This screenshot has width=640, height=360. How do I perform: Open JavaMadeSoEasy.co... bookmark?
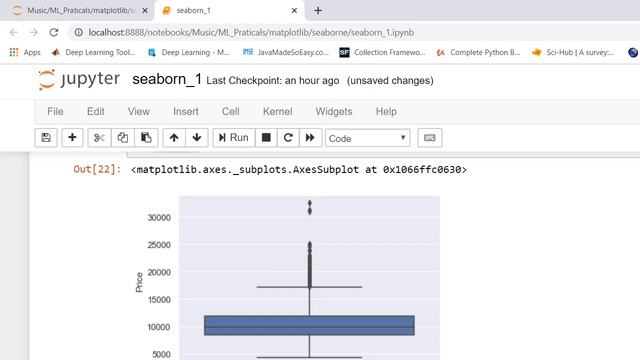285,52
